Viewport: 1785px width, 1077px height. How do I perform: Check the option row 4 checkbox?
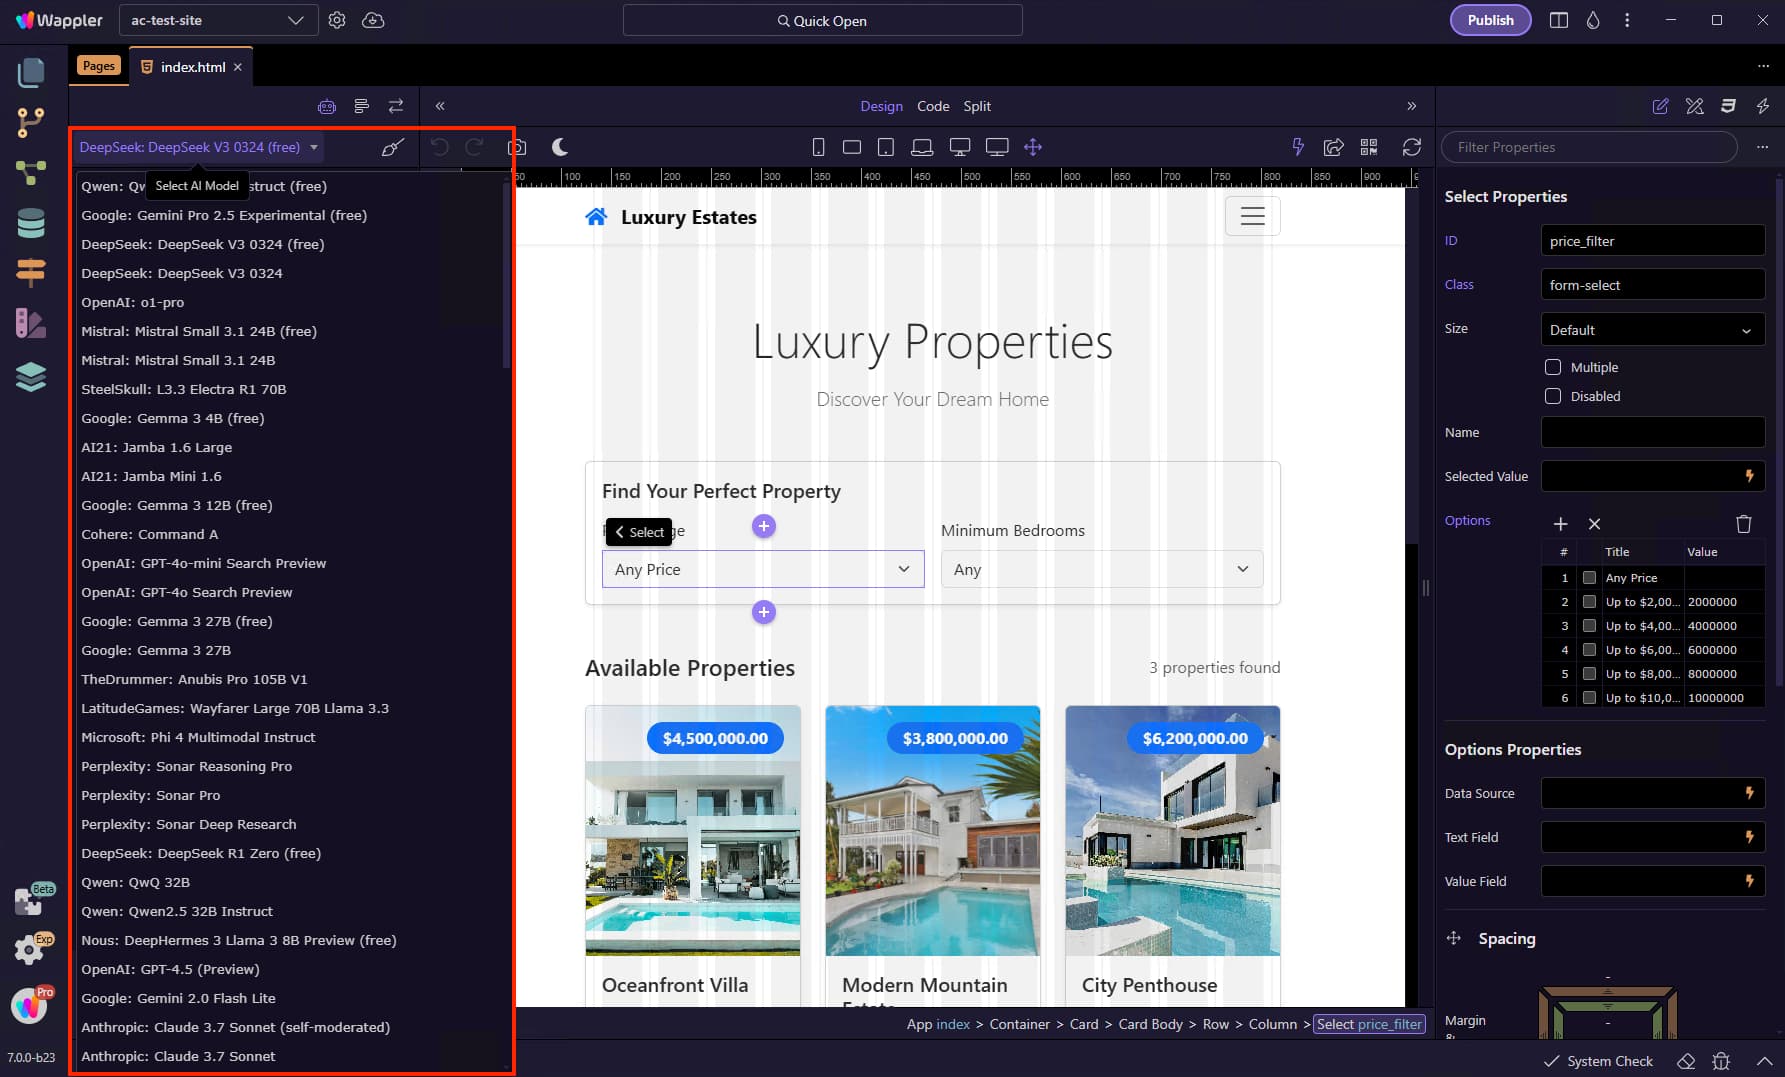[x=1589, y=650]
